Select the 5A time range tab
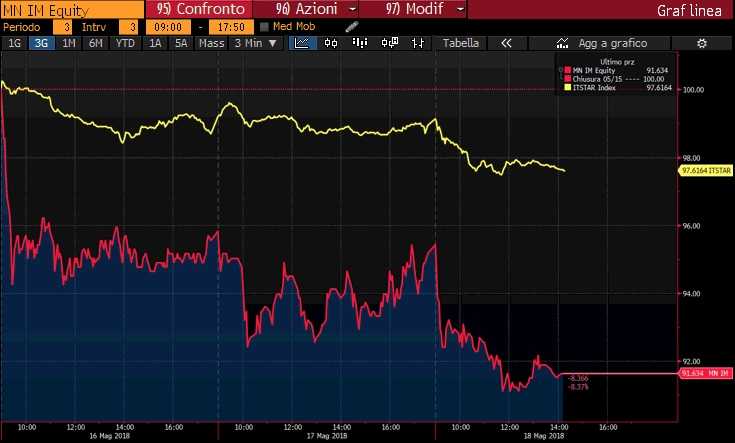735x443 pixels. tap(181, 43)
